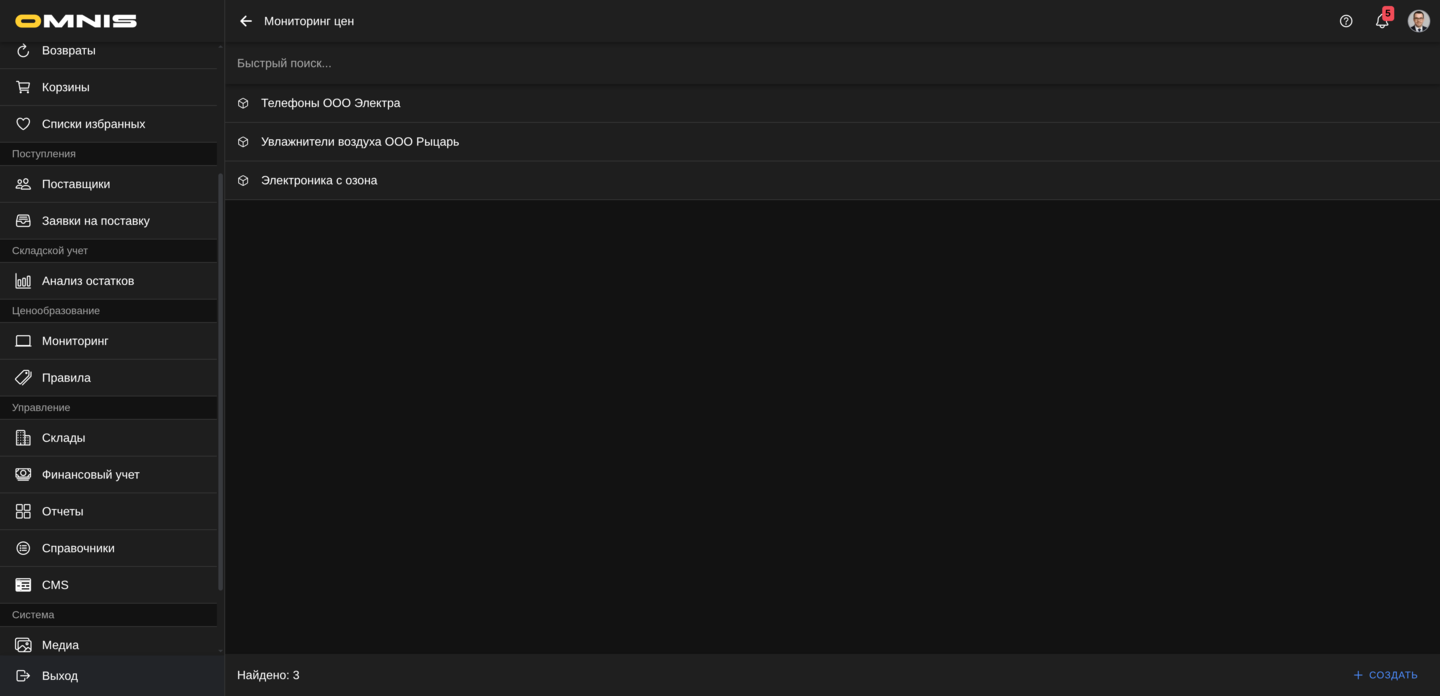
Task: Click the Возвраты refresh icon in sidebar
Action: pyautogui.click(x=23, y=50)
